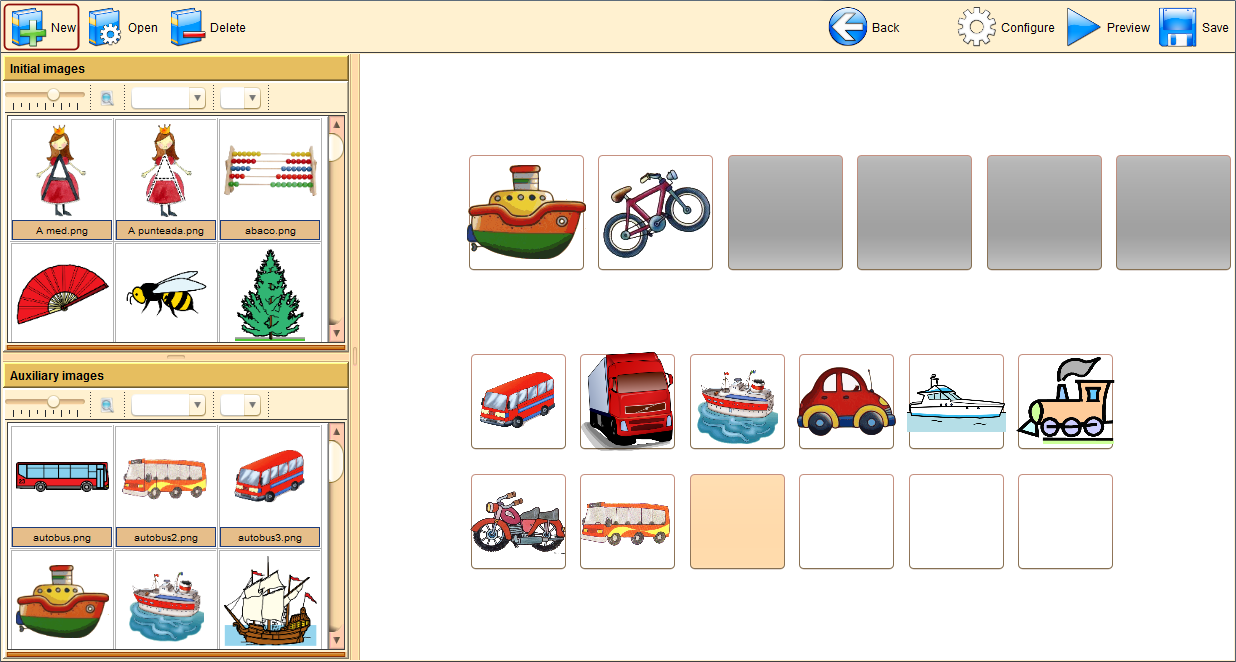Select the bee image thumbnail
This screenshot has width=1236, height=662.
(166, 293)
